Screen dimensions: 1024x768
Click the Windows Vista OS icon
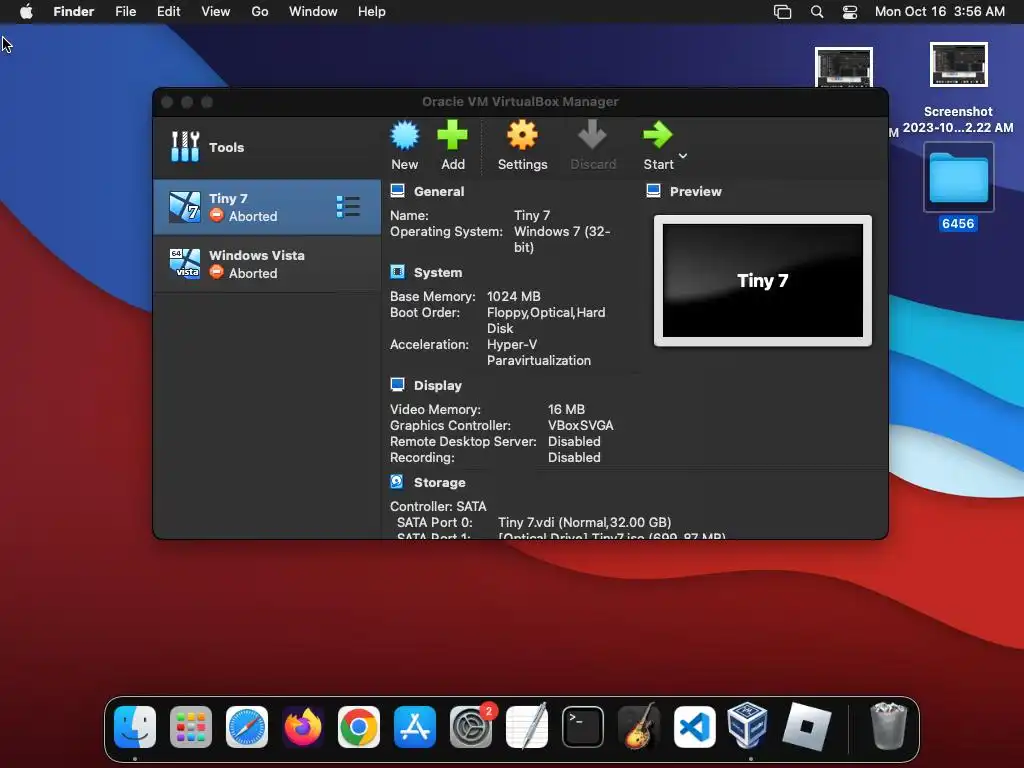(185, 264)
